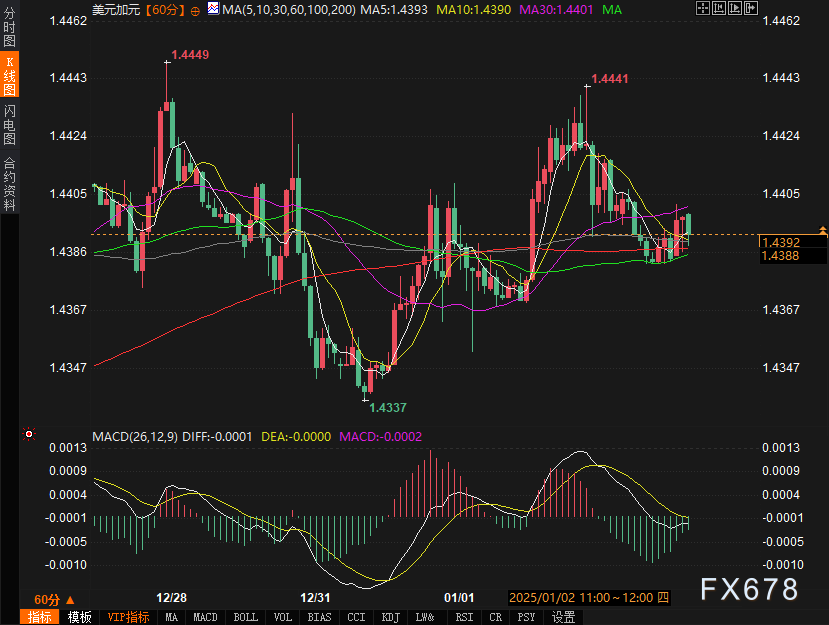Click the orange arrow marker at current price

click(x=823, y=230)
